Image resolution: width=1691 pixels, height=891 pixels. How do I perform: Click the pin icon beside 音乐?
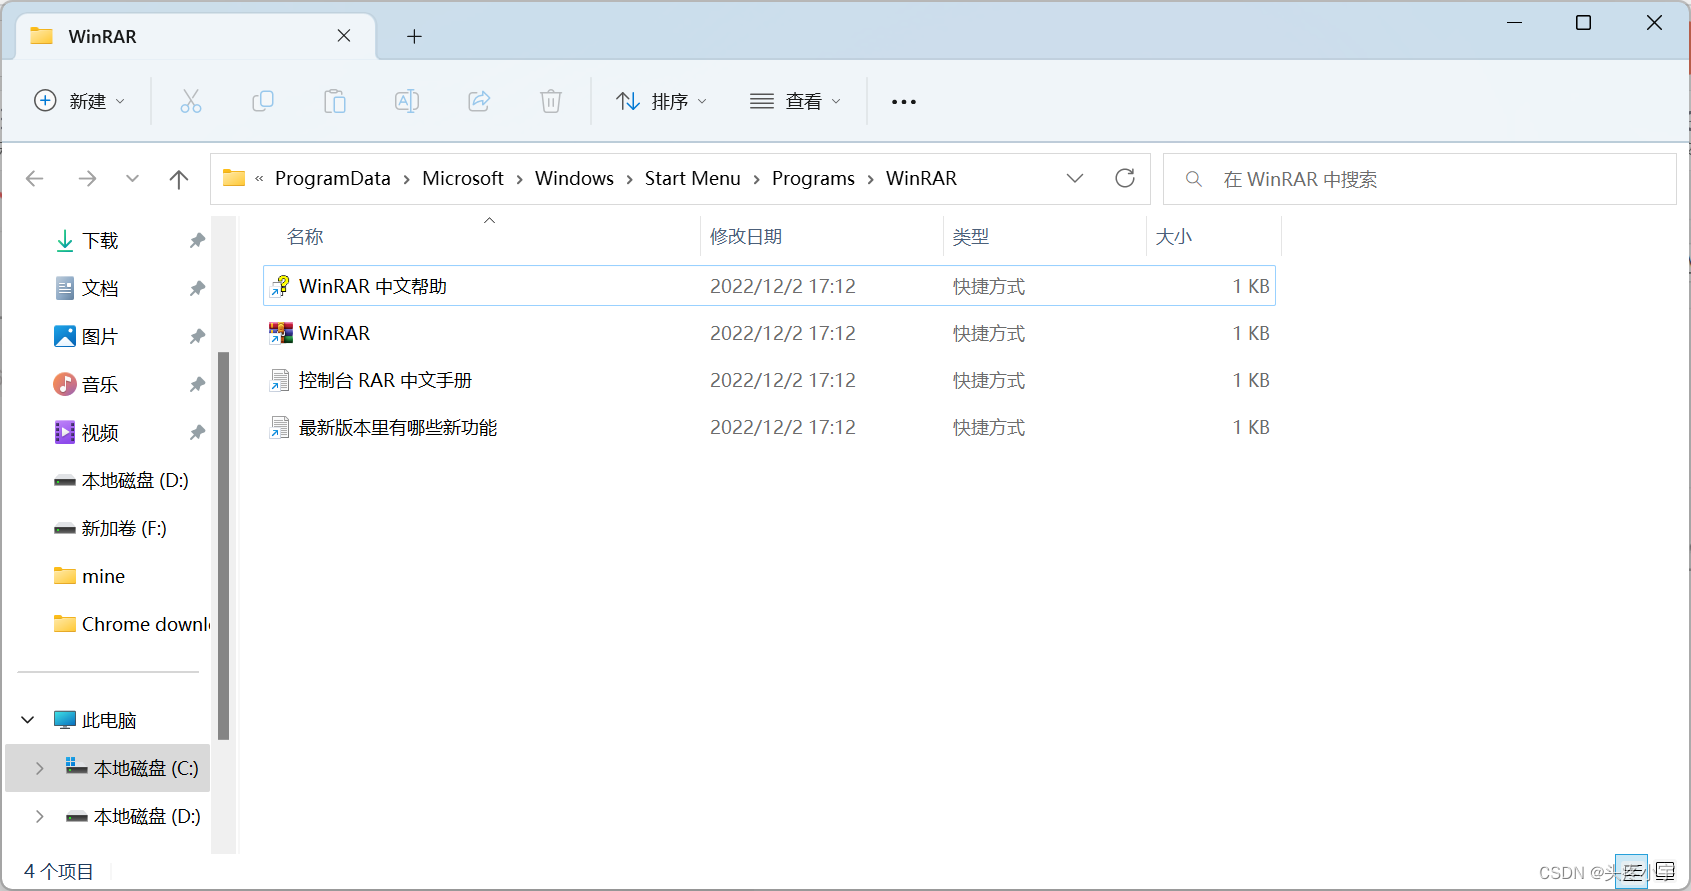(x=197, y=384)
